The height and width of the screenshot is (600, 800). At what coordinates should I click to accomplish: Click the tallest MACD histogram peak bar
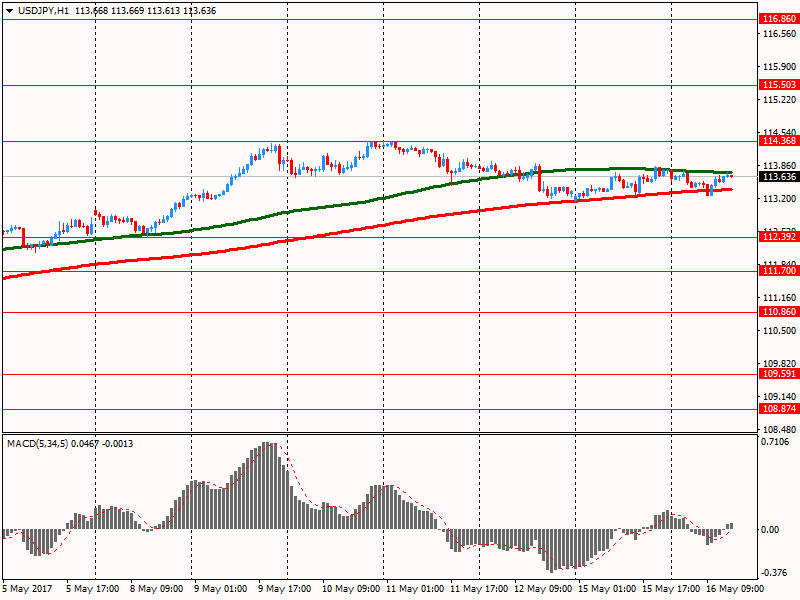[x=267, y=486]
